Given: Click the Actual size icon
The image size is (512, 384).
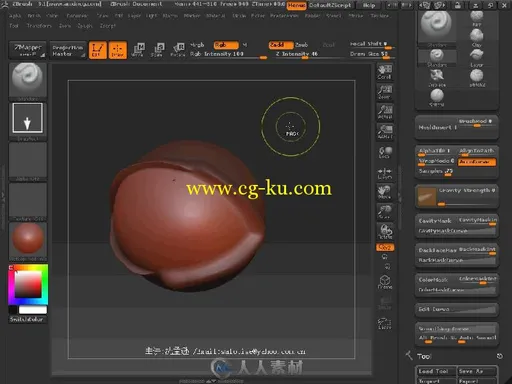Looking at the screenshot, I should coord(385,112).
